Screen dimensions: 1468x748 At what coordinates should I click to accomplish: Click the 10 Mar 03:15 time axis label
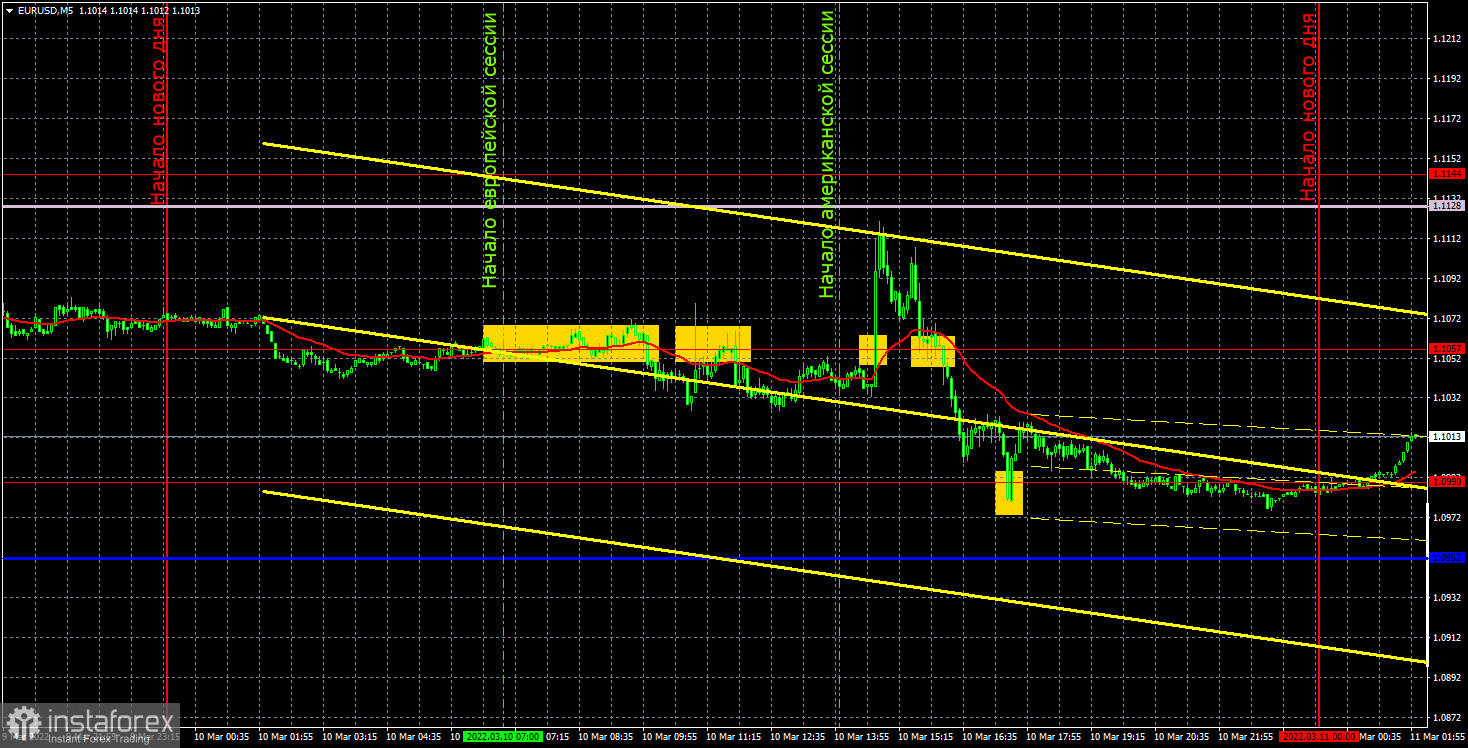point(350,736)
